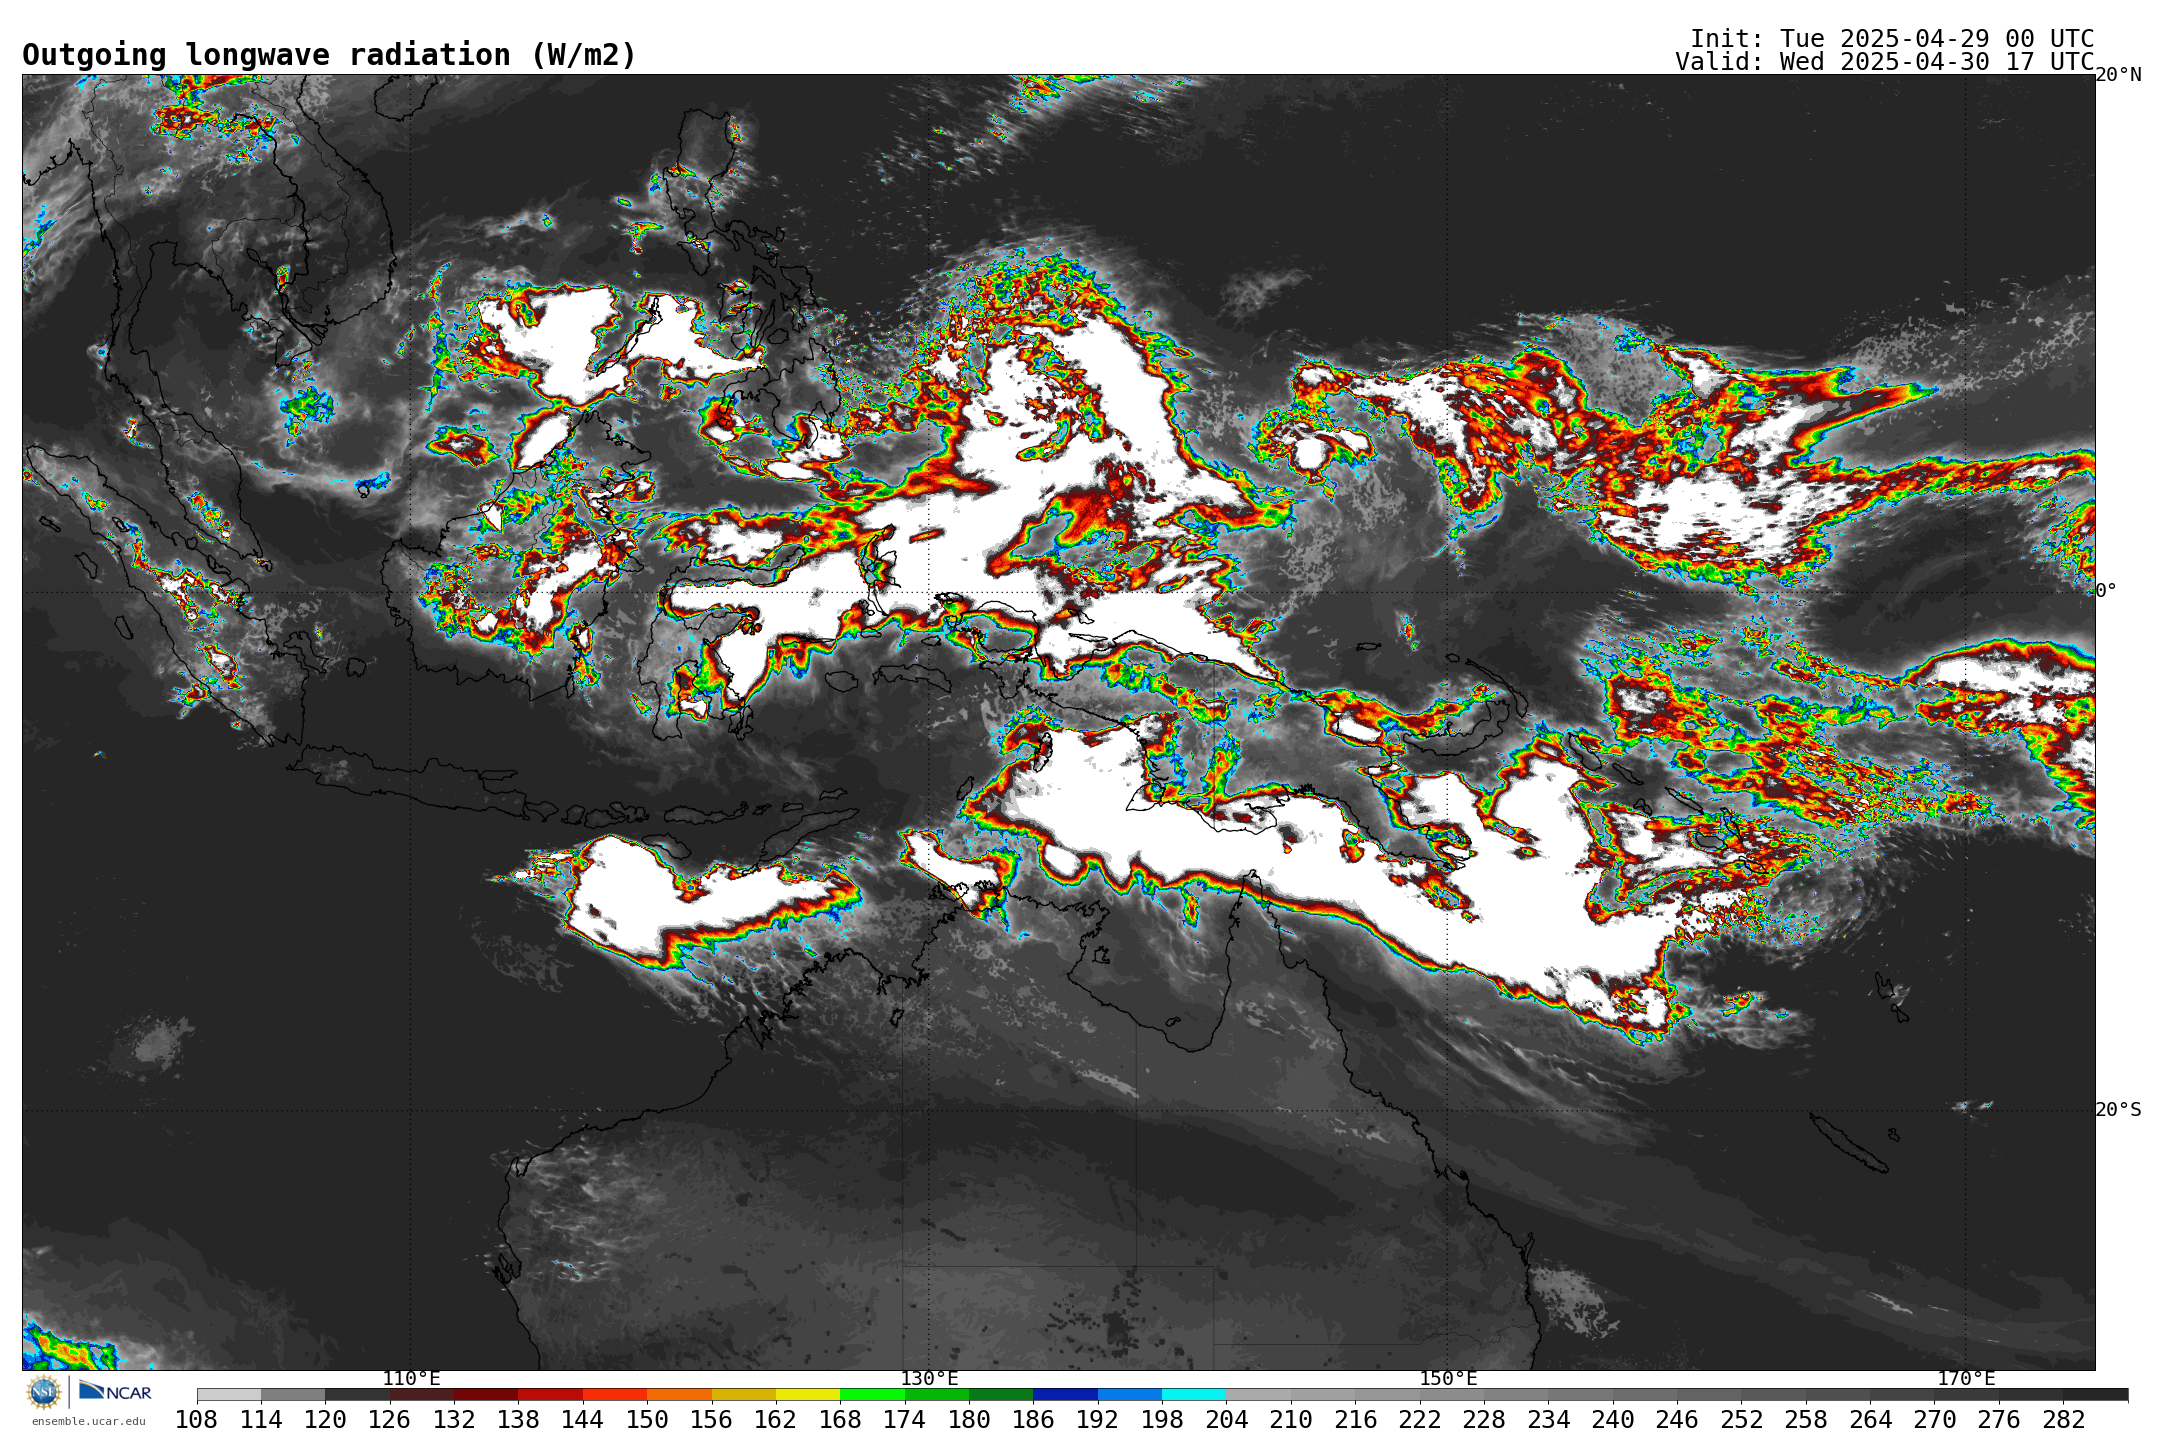The width and height of the screenshot is (2160, 1433).
Task: Click the colorbar value 150
Action: 647,1420
